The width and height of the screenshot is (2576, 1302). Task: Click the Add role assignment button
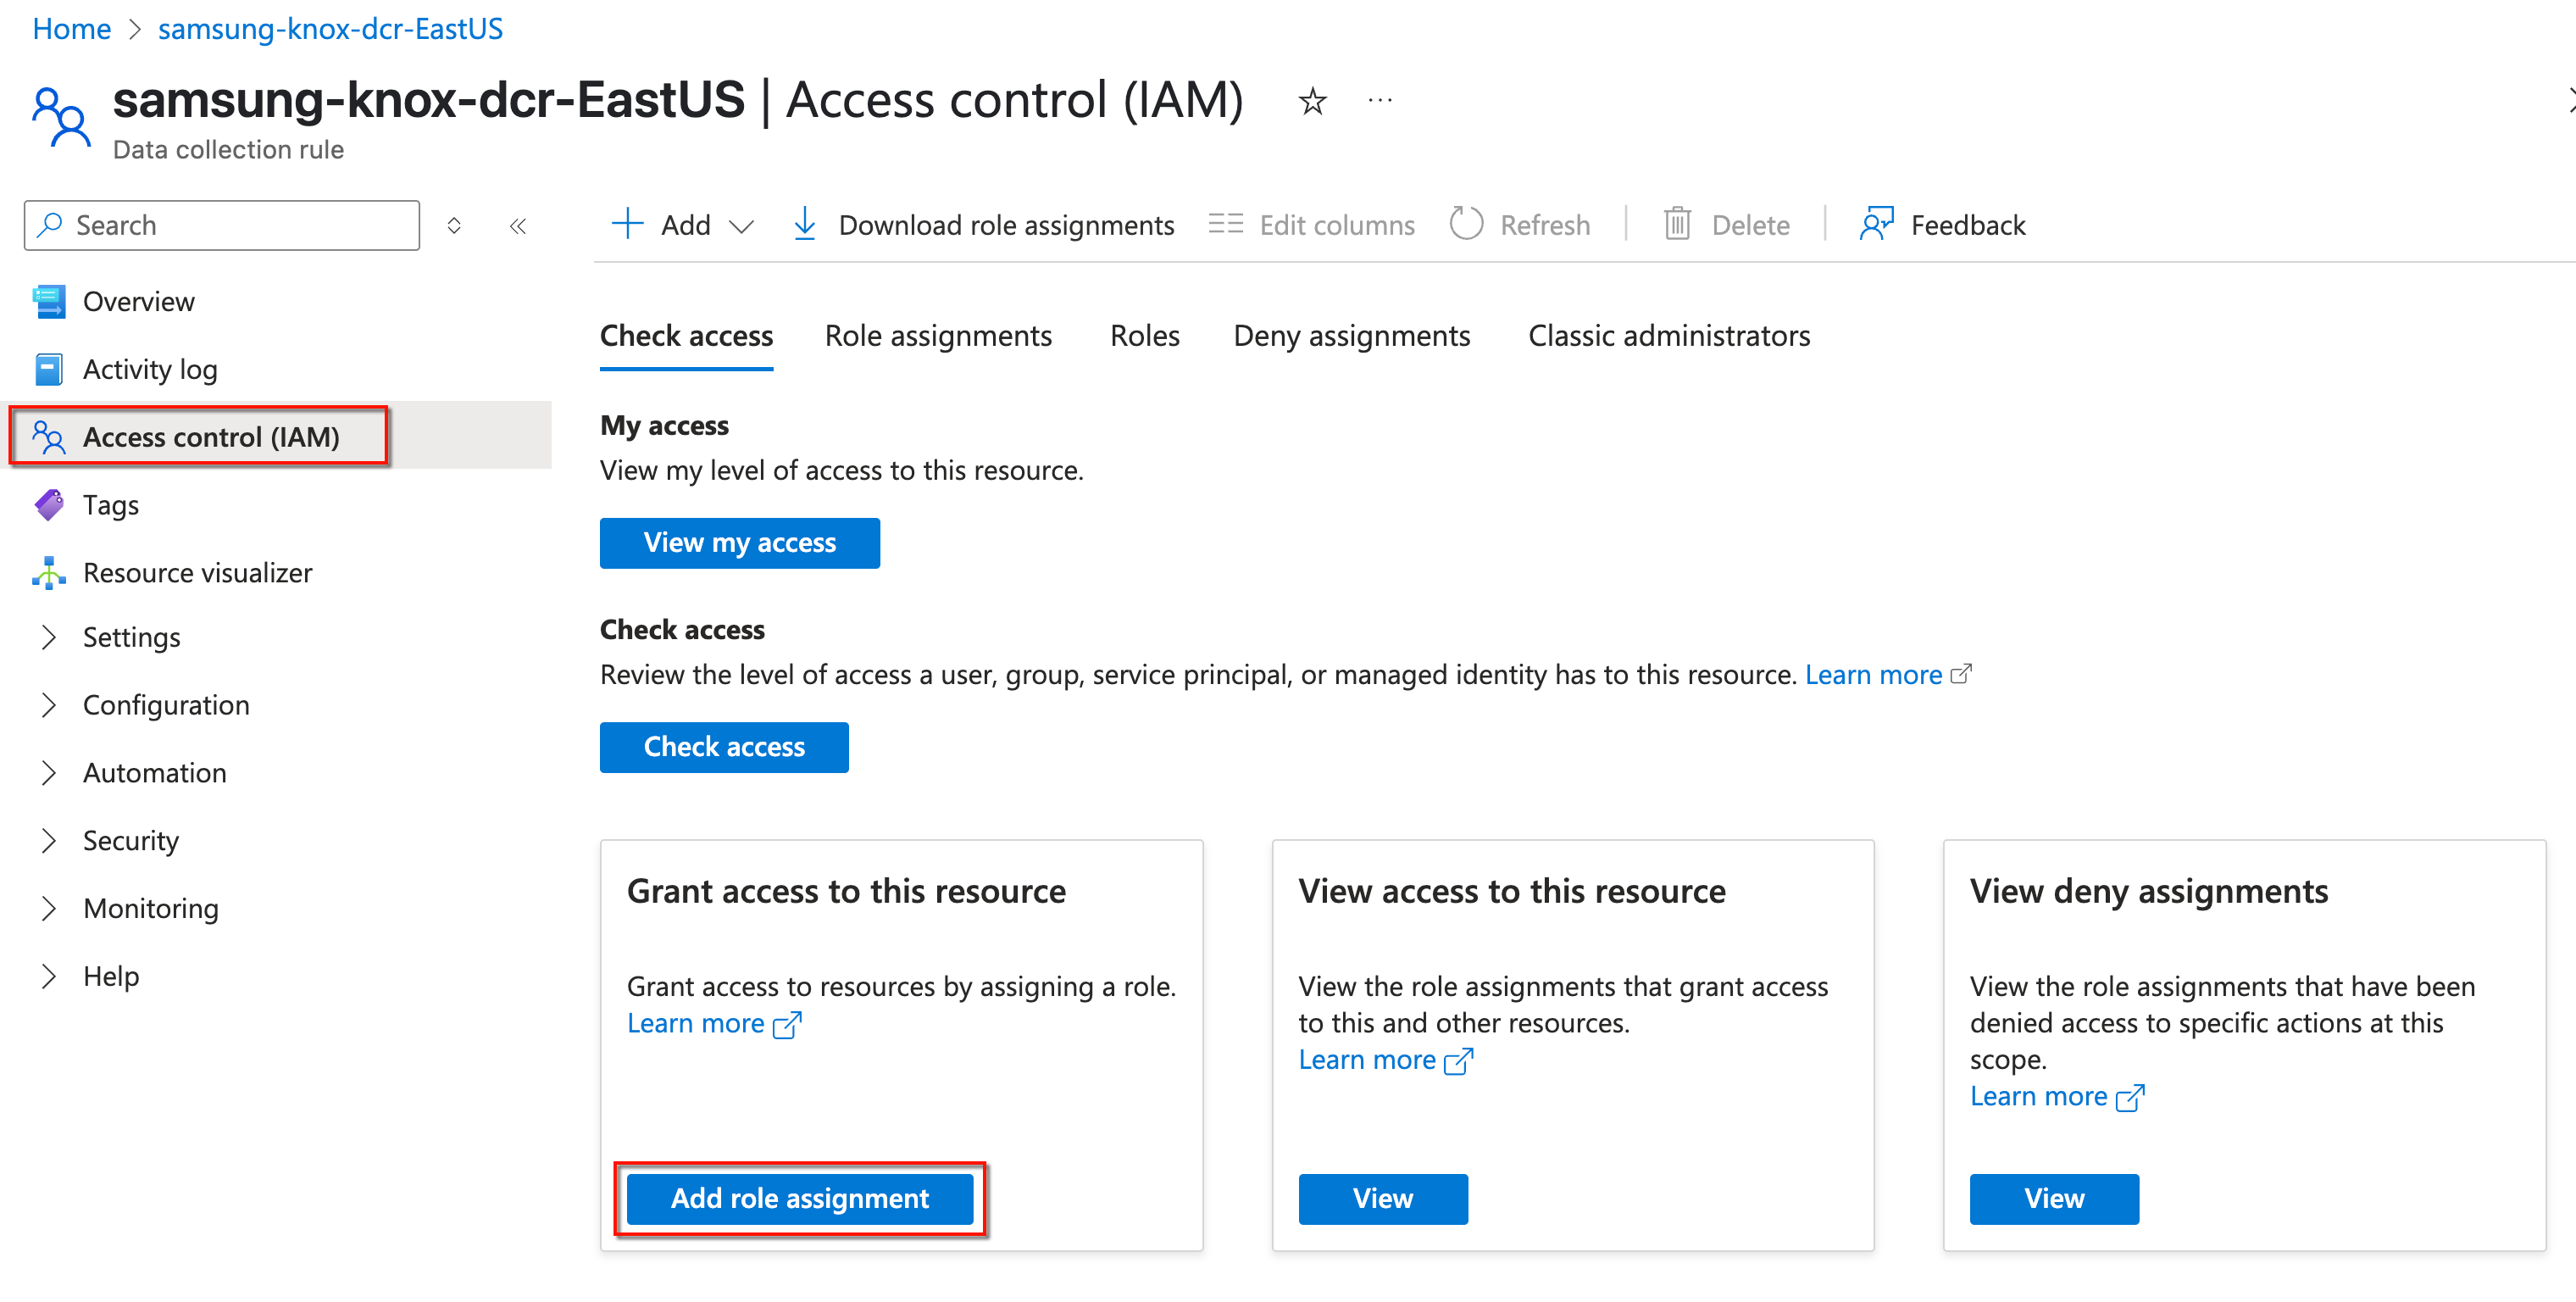pos(799,1198)
